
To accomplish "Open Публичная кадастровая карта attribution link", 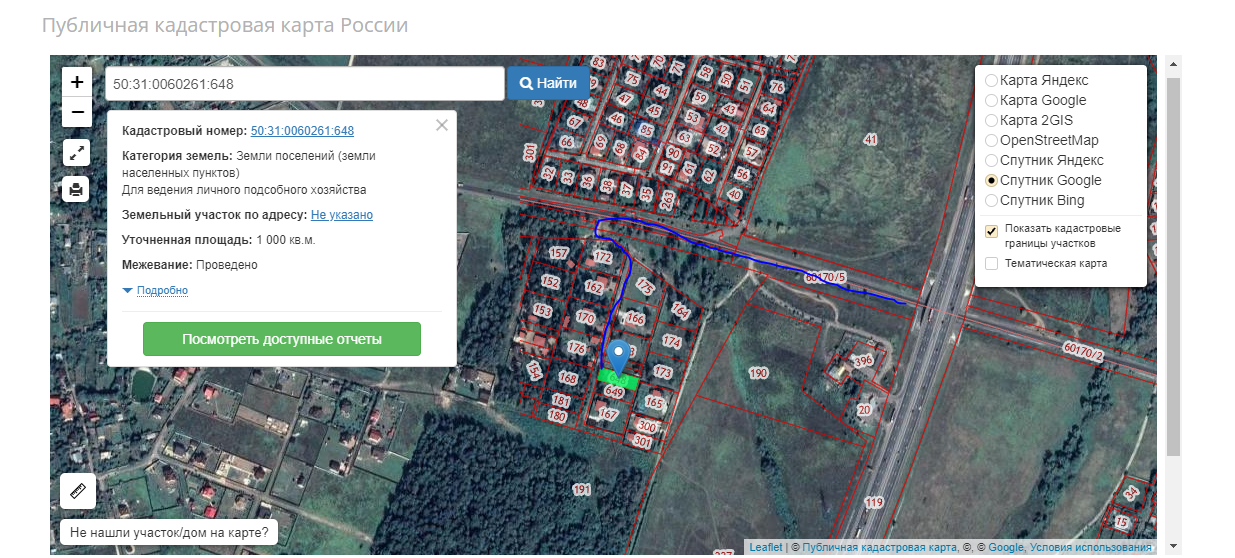I will (879, 548).
